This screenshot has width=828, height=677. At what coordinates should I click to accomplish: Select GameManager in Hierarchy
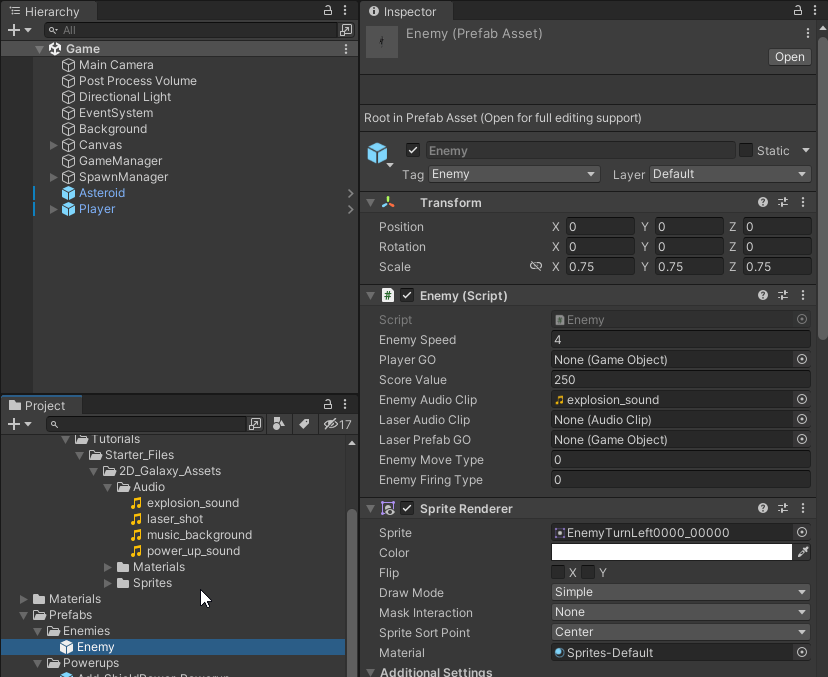[x=120, y=161]
